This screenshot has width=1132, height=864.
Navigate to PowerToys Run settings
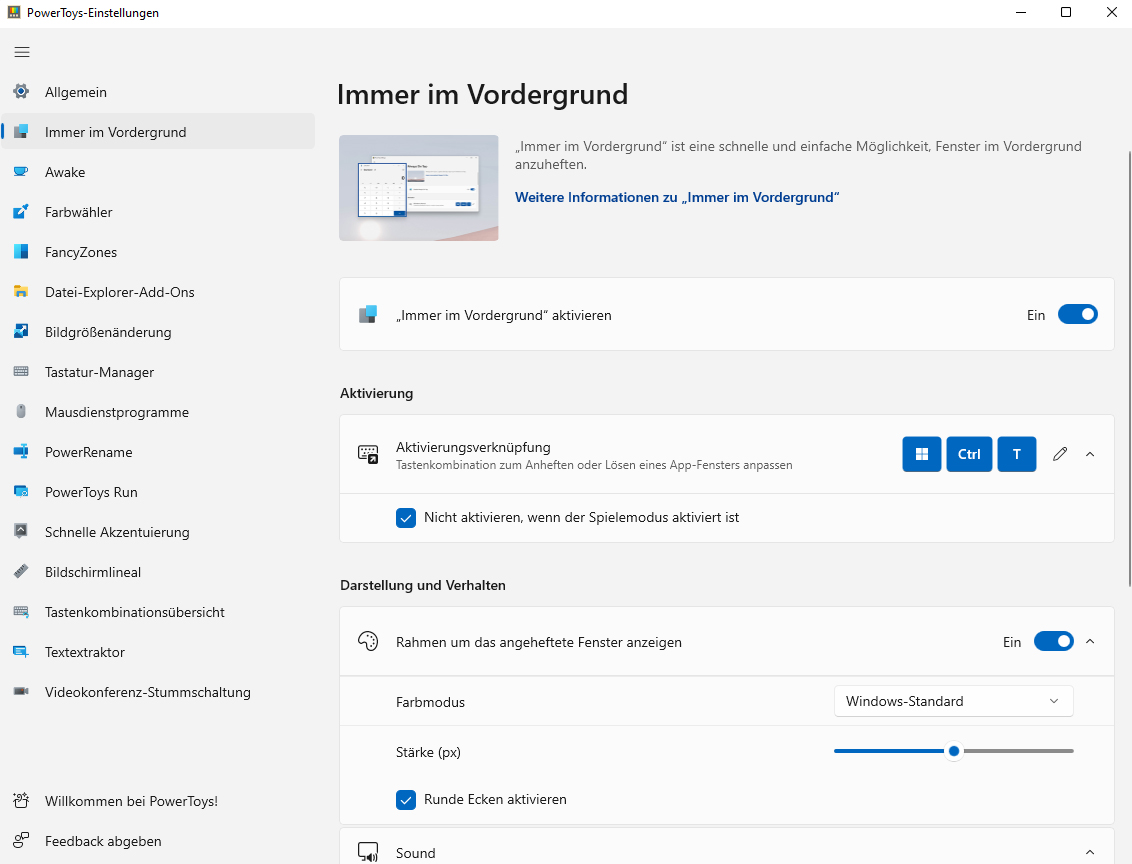pyautogui.click(x=157, y=492)
